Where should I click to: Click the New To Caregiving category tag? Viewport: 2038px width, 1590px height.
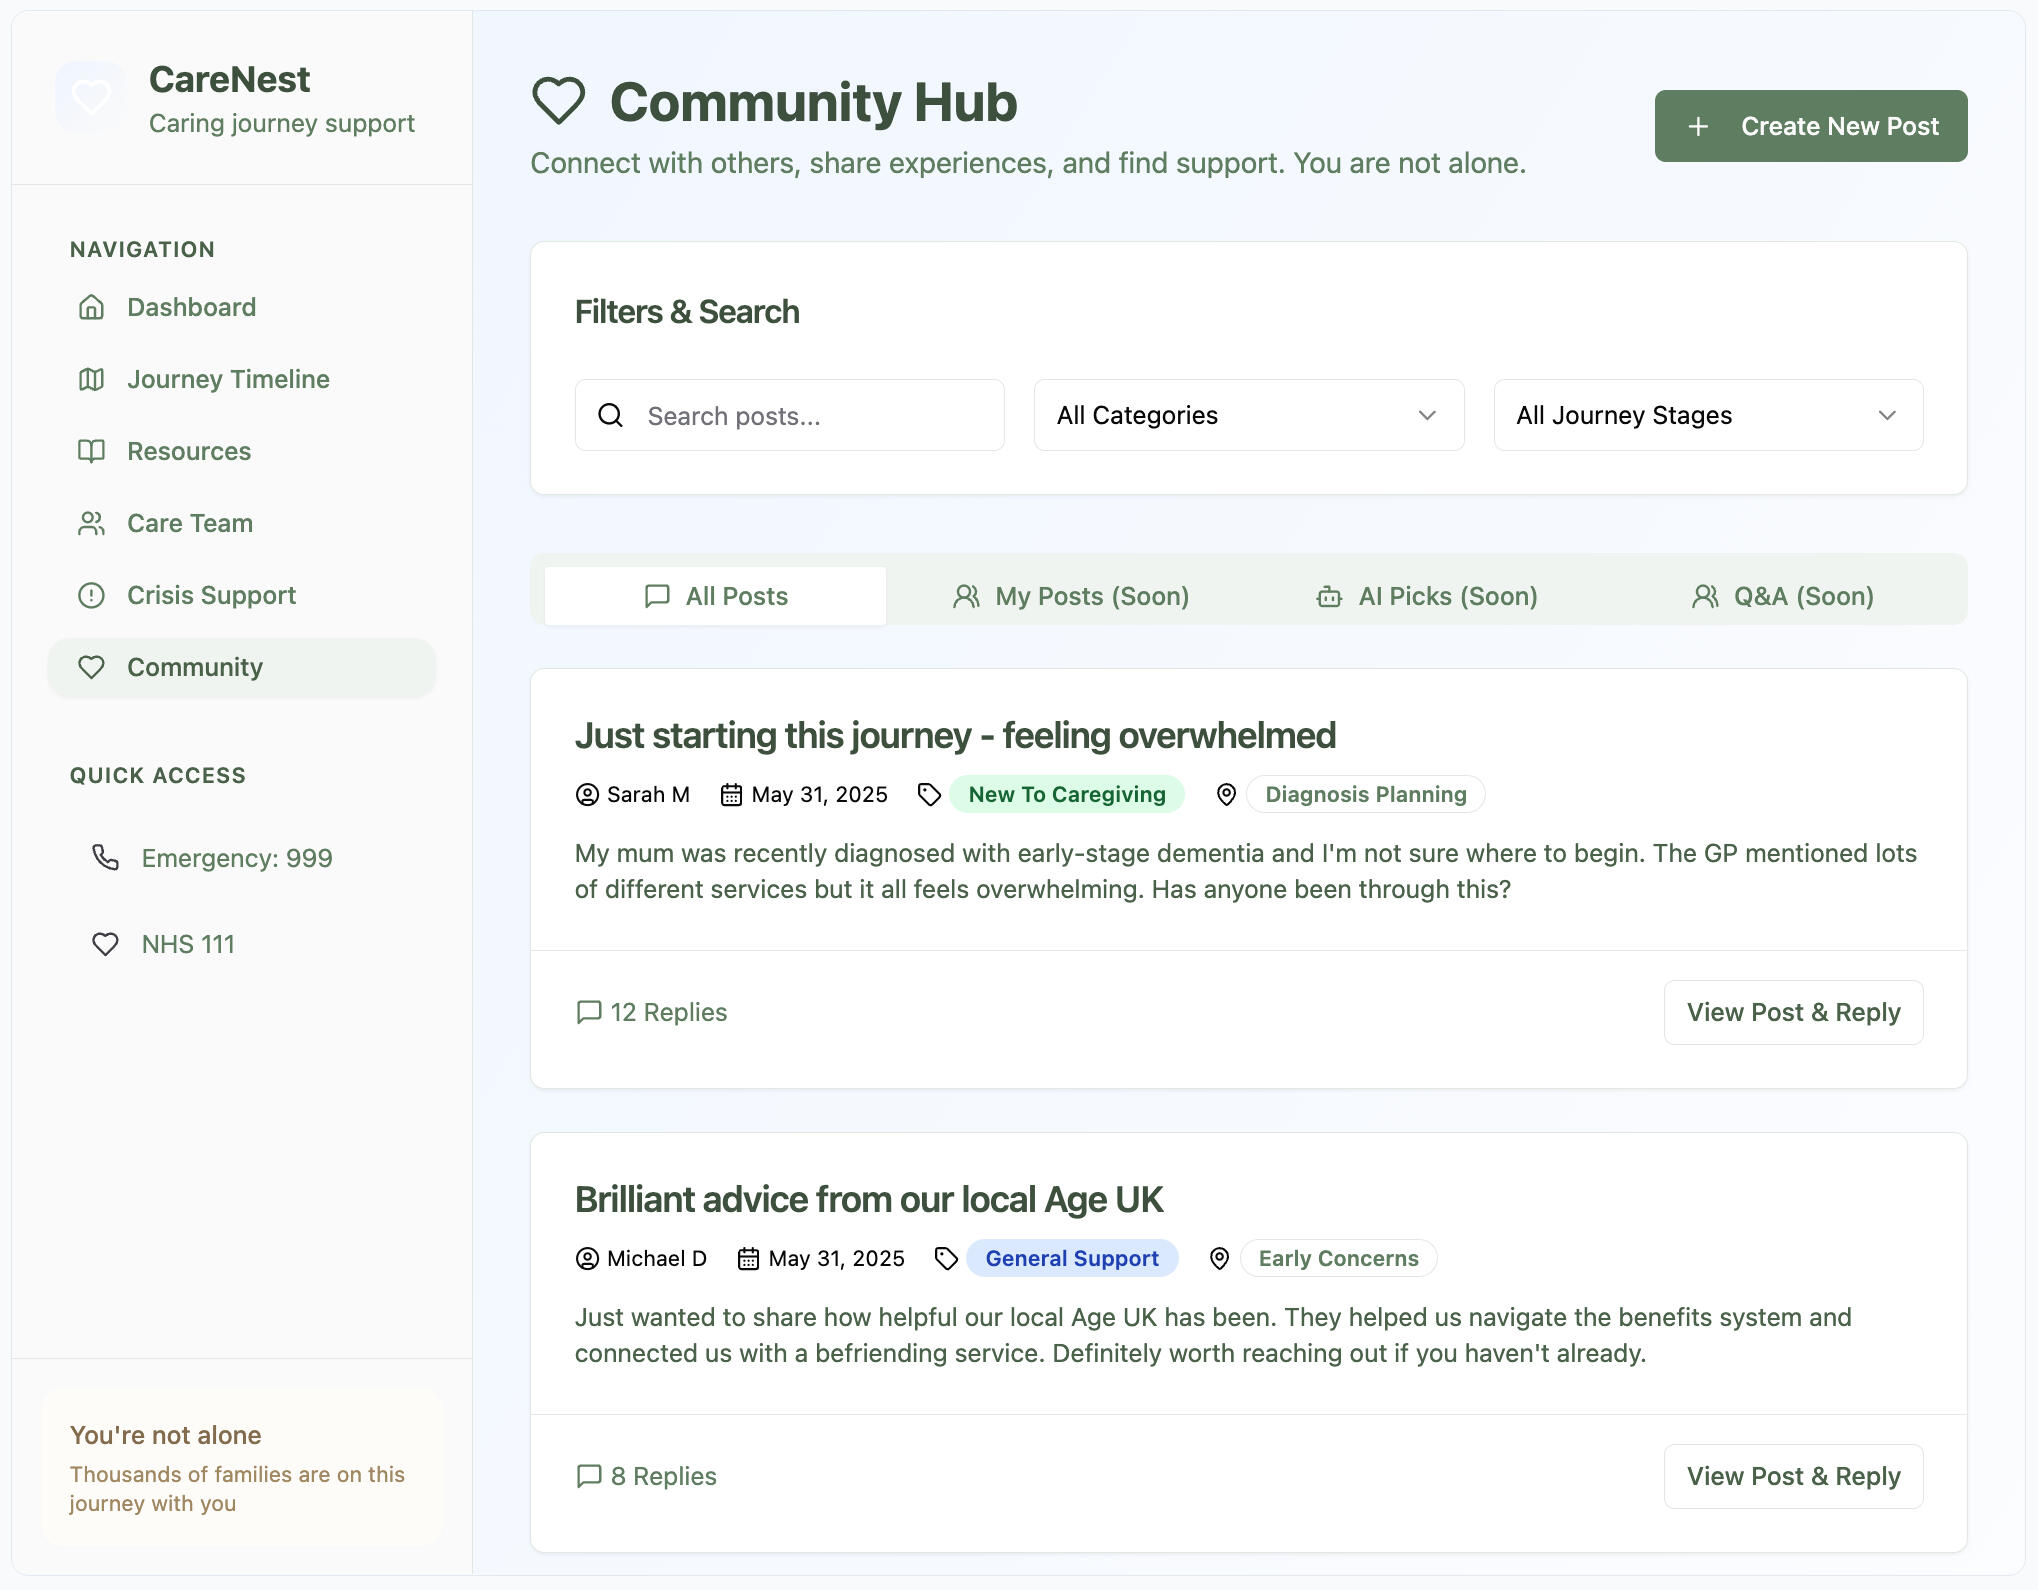(1066, 794)
